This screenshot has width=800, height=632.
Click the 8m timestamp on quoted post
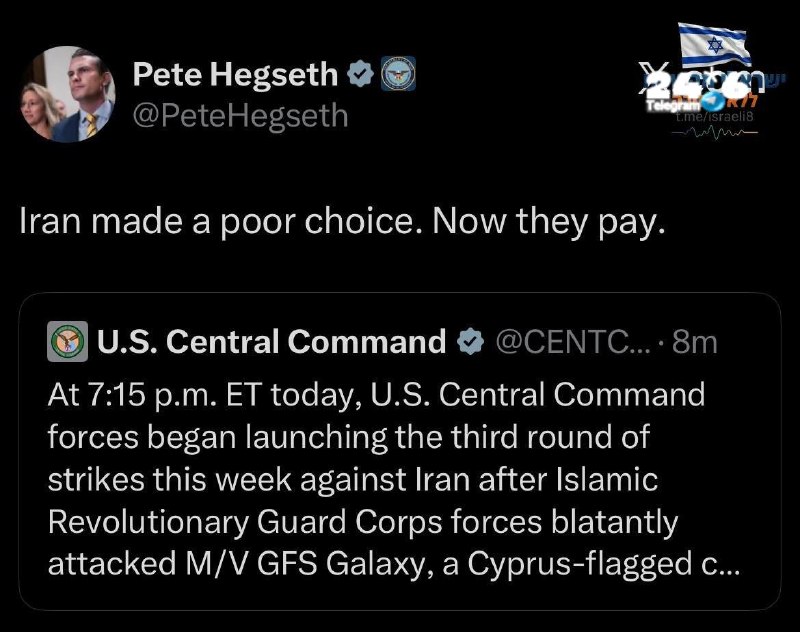click(x=695, y=342)
